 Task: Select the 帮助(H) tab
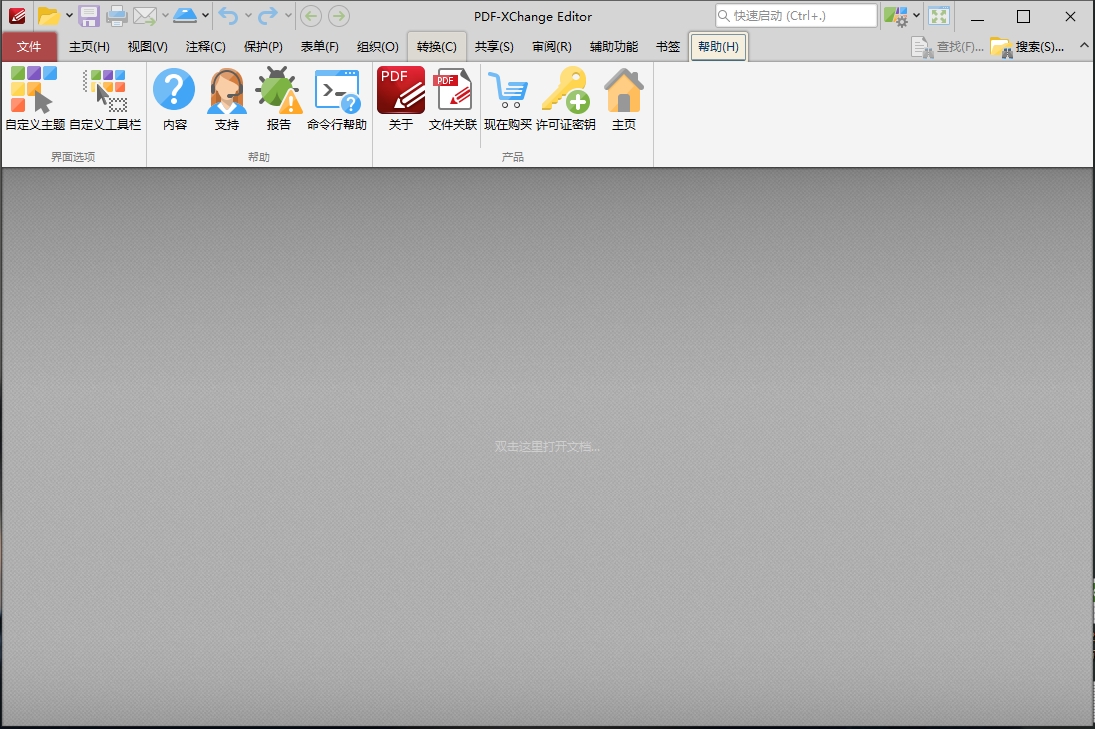pyautogui.click(x=719, y=47)
